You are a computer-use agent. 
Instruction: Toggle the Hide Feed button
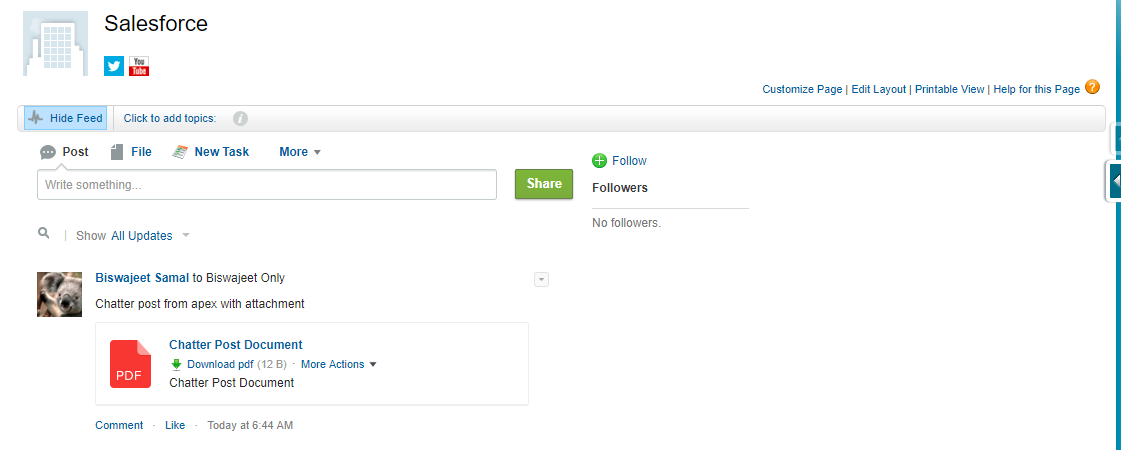pyautogui.click(x=66, y=118)
